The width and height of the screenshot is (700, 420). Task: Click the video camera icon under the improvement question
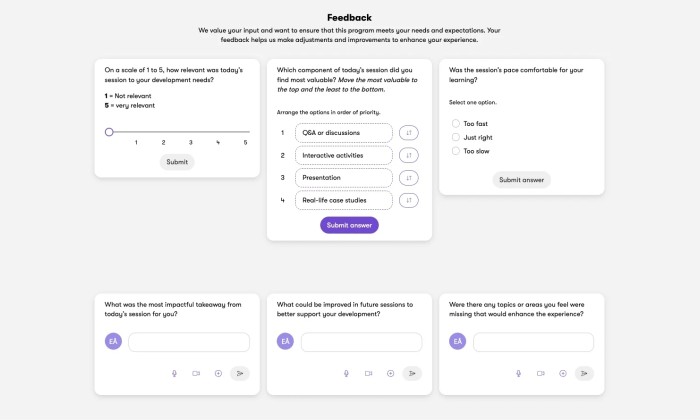click(368, 373)
